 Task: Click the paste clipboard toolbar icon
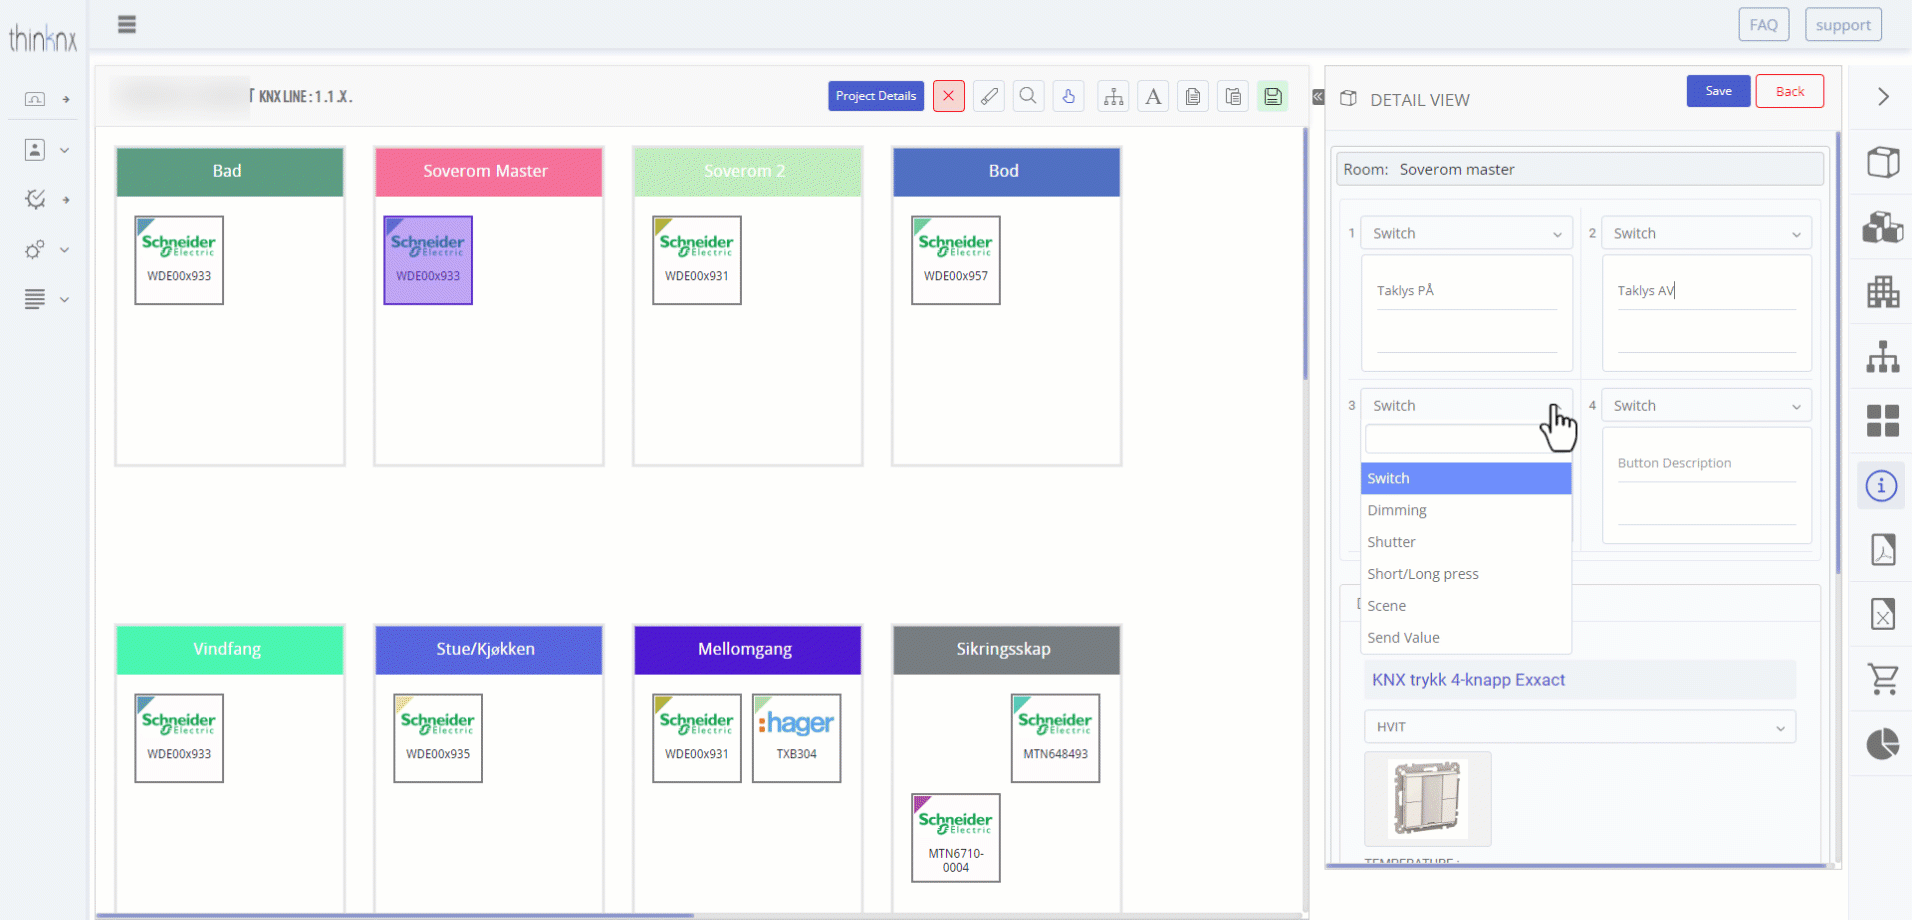coord(1233,96)
